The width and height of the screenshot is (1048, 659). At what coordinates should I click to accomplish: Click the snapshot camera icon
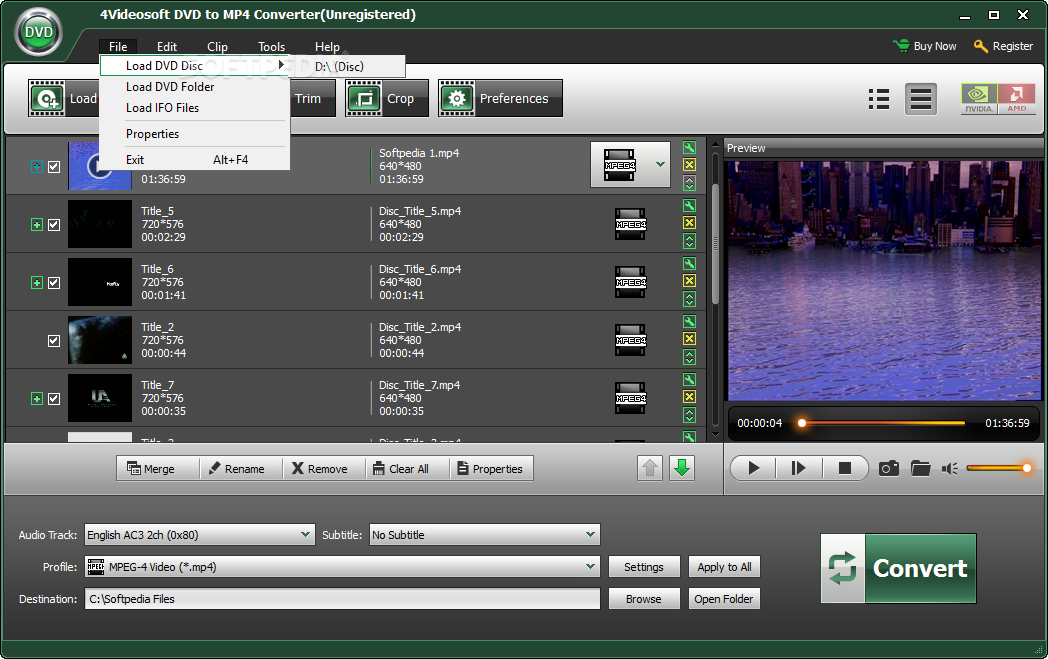pos(888,468)
